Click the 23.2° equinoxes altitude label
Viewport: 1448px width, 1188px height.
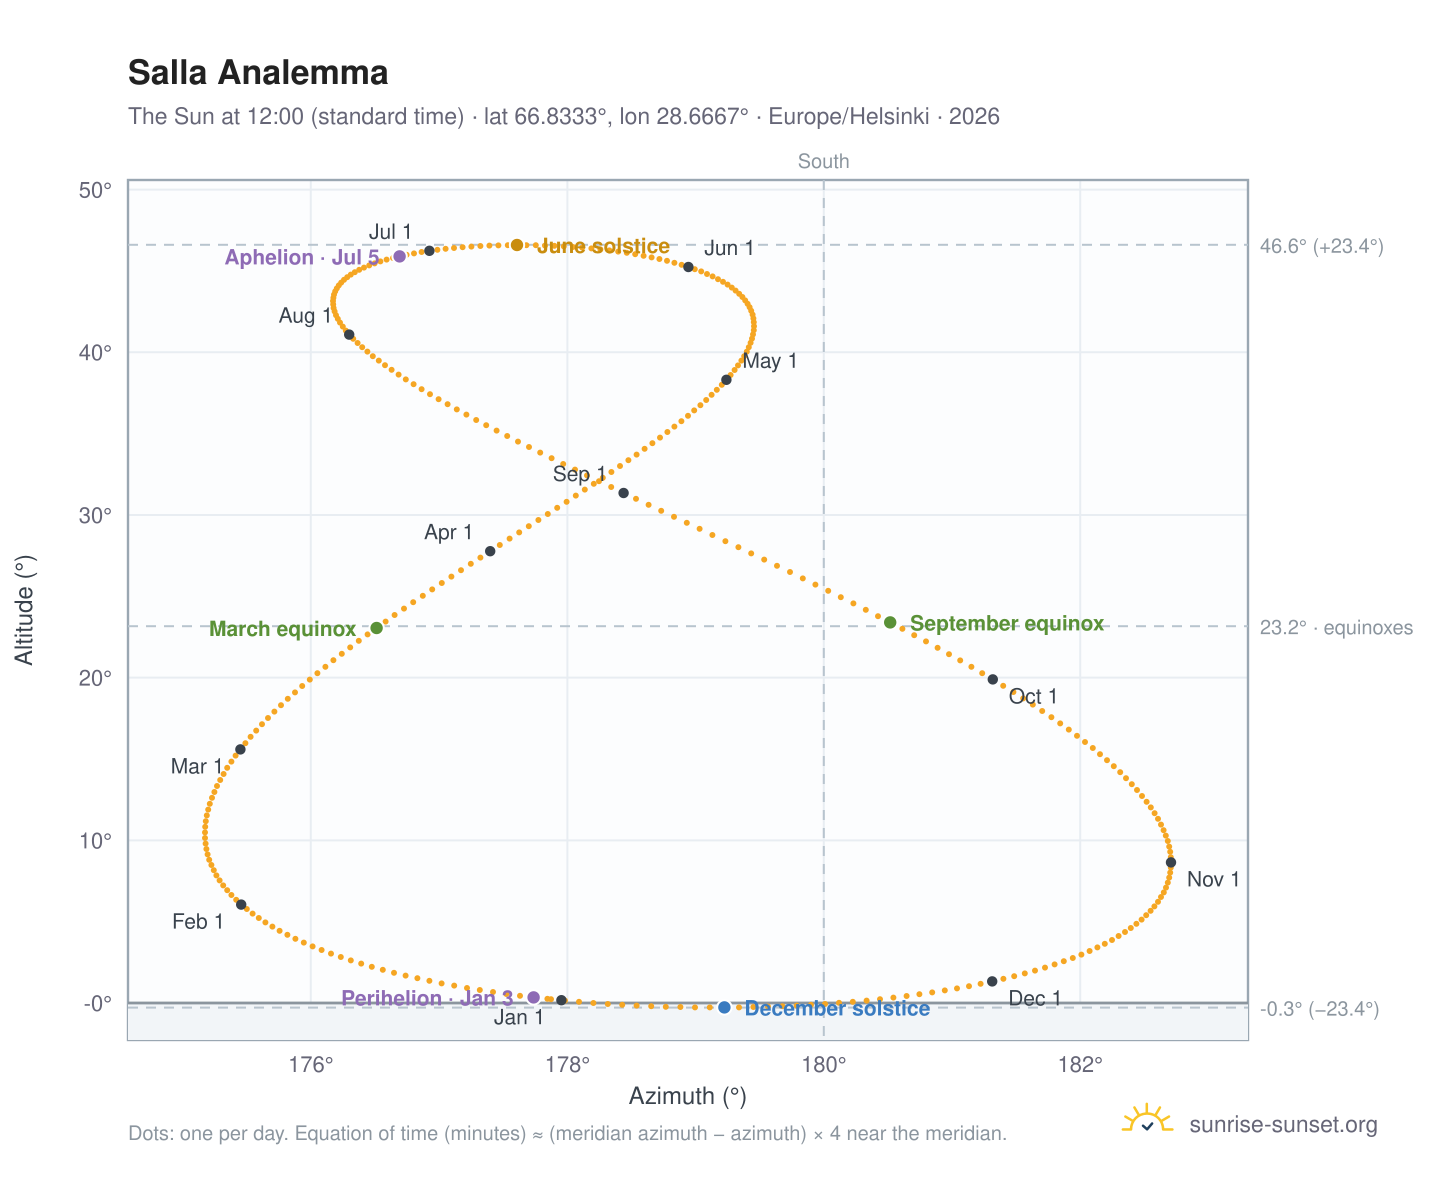pyautogui.click(x=1336, y=628)
